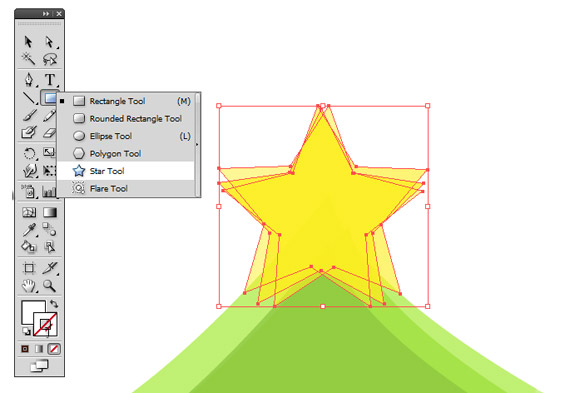Screen dimensions: 580x393
Task: Click the Stroke swatch with red slash
Action: pos(45,325)
